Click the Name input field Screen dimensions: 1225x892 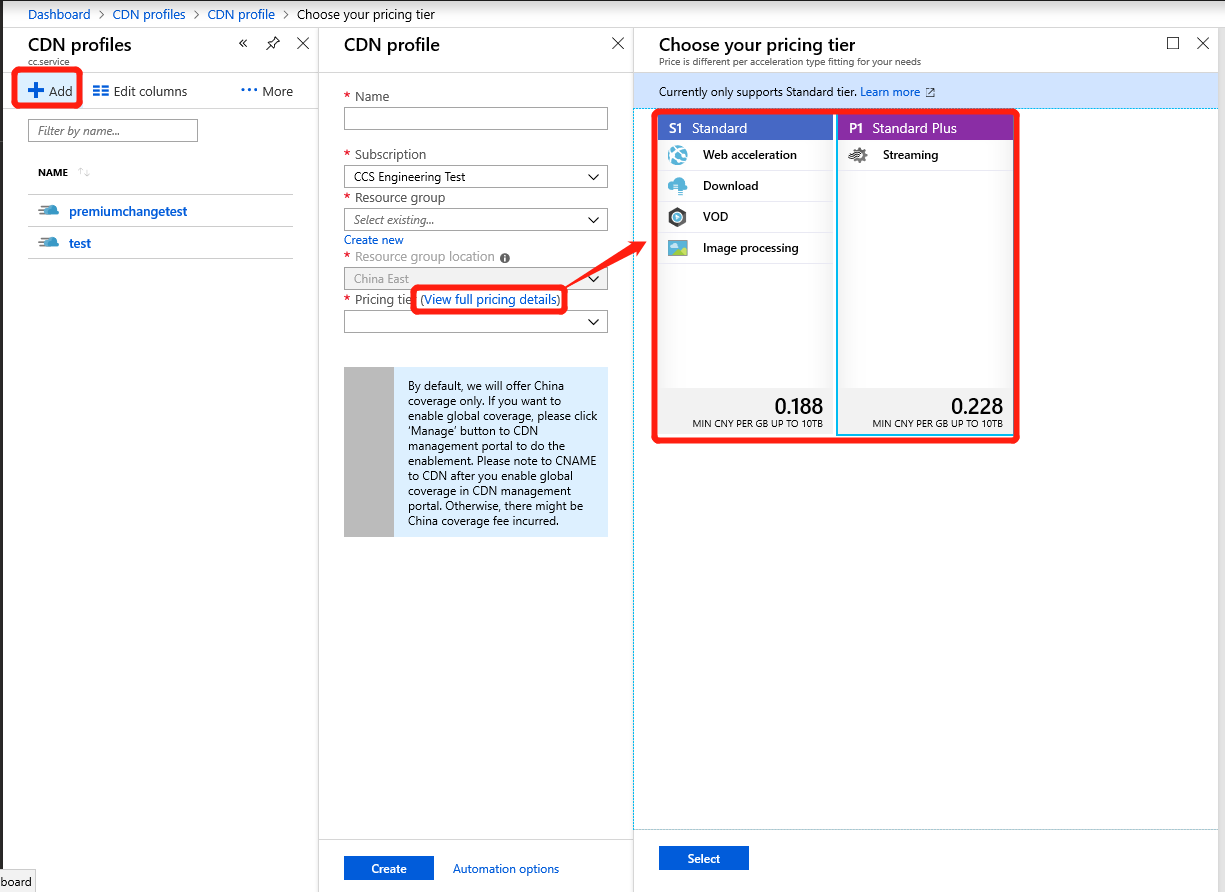476,119
